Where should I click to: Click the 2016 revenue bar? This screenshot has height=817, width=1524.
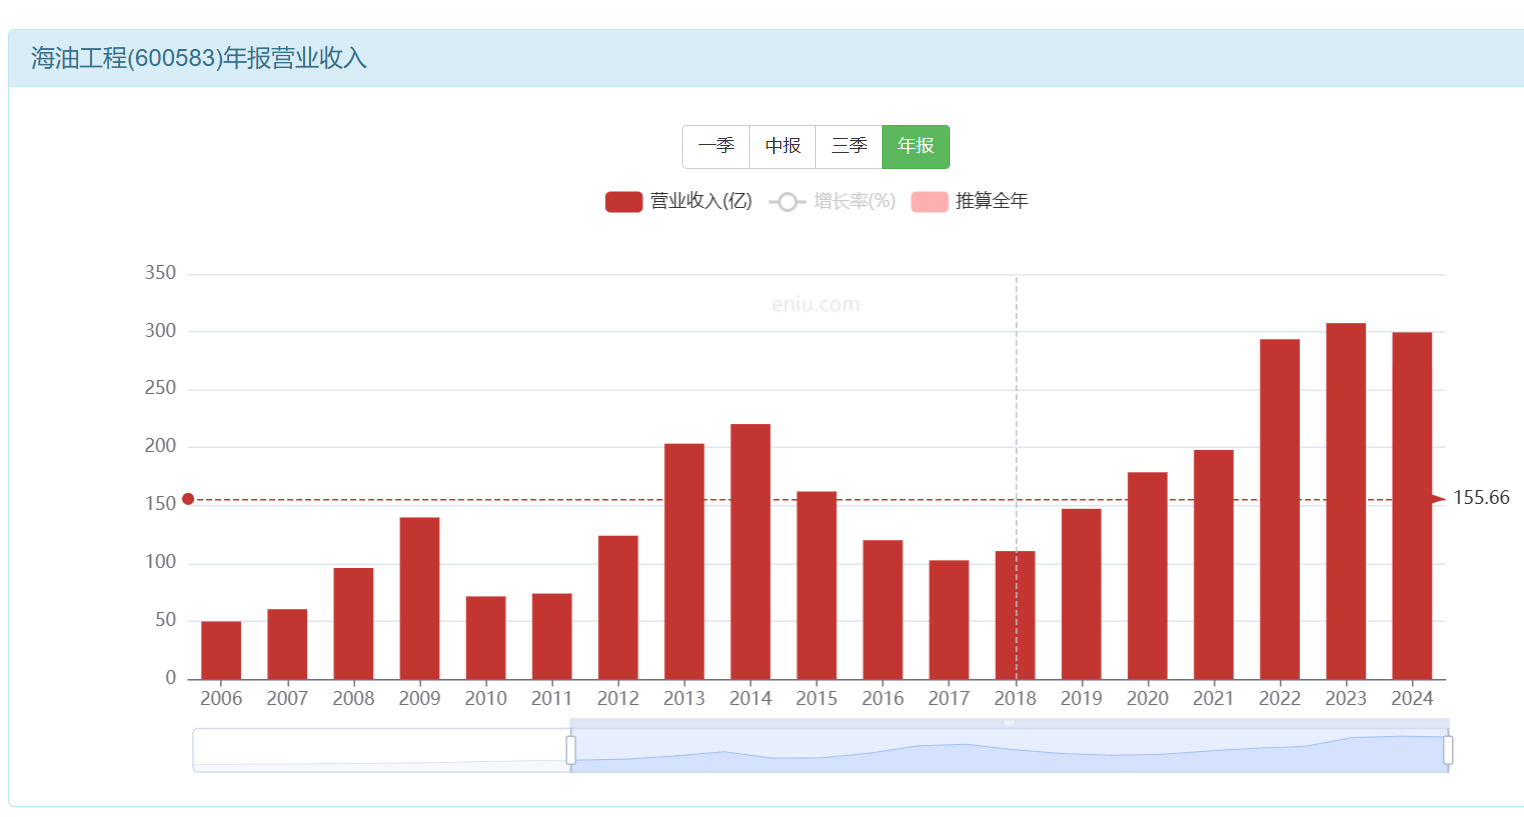click(883, 610)
